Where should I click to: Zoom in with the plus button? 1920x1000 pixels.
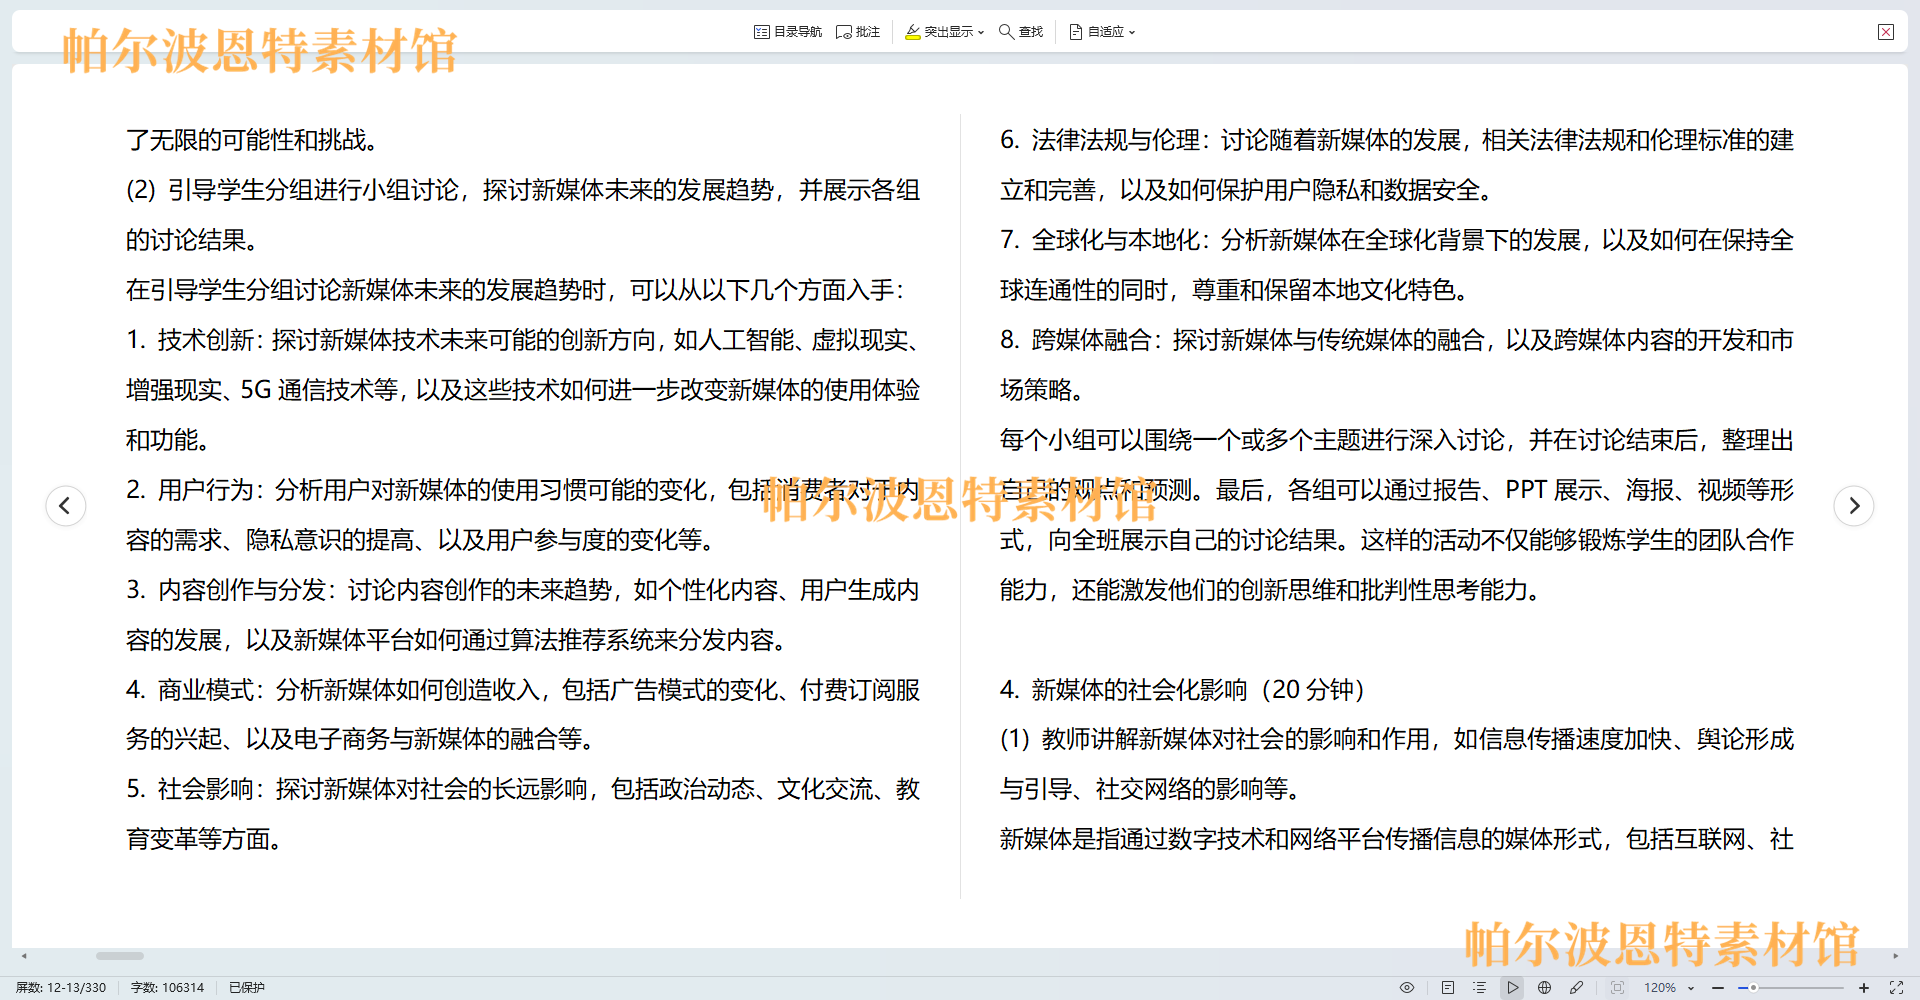(x=1864, y=987)
